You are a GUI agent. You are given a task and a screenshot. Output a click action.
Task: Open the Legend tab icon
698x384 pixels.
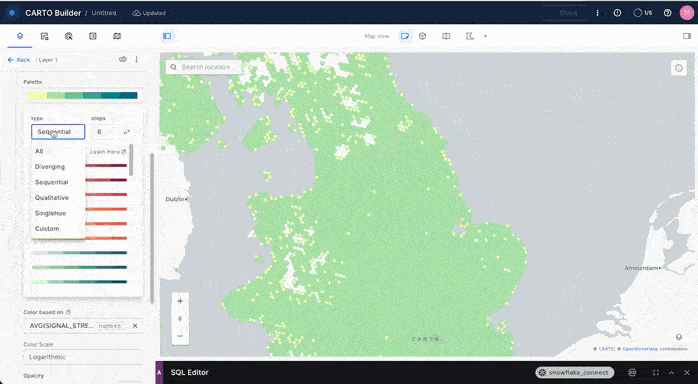93,36
